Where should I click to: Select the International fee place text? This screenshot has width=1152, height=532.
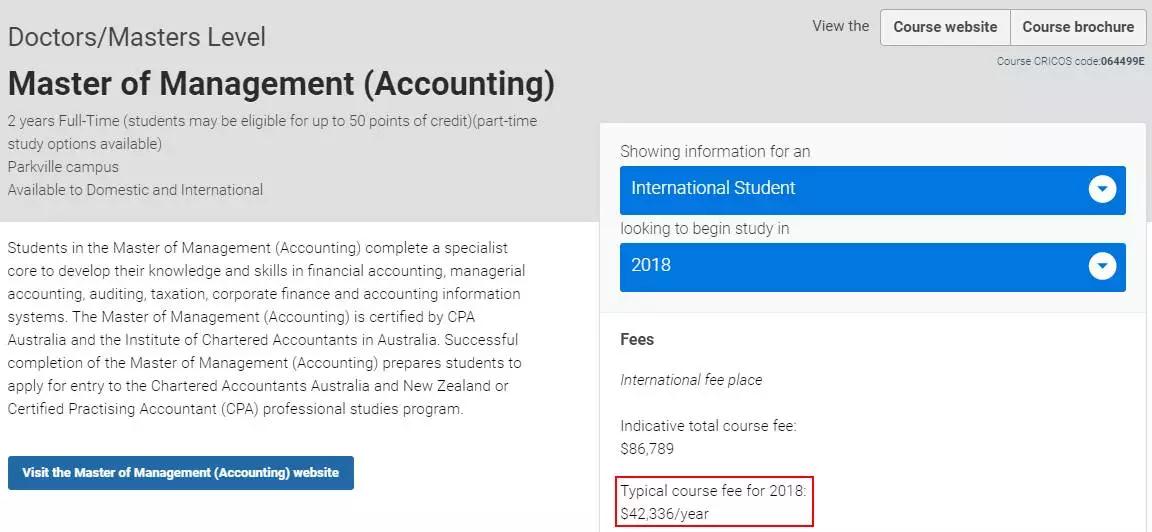pos(691,380)
